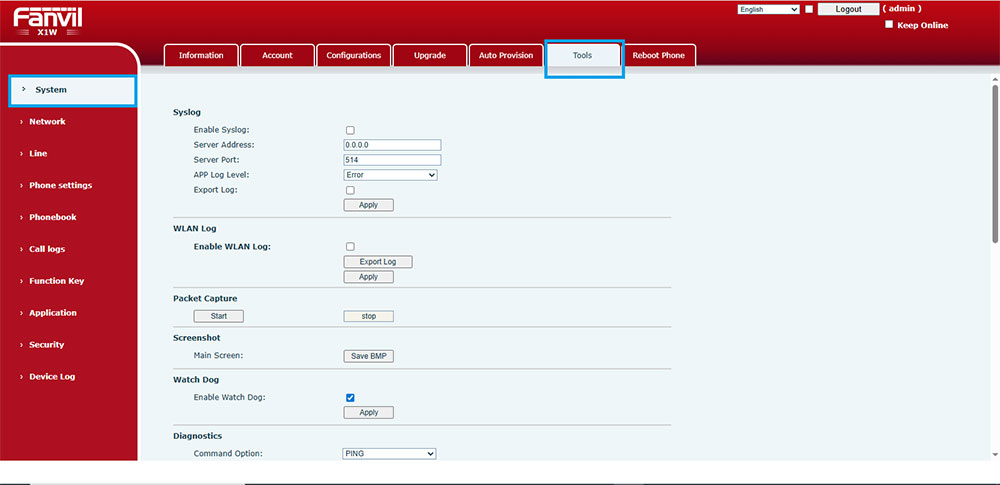Go to the Reboot Phone tab
Image resolution: width=1000 pixels, height=485 pixels.
click(x=659, y=56)
